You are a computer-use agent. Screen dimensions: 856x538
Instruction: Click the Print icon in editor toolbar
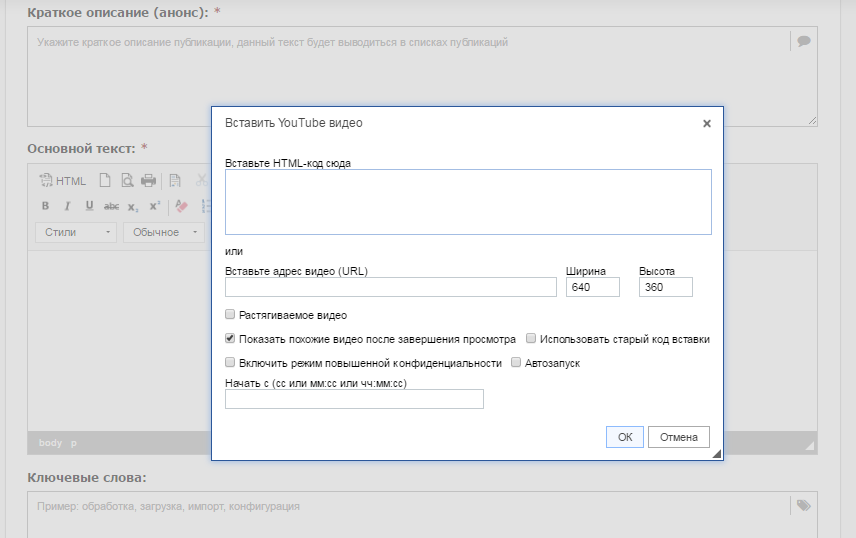tap(148, 180)
